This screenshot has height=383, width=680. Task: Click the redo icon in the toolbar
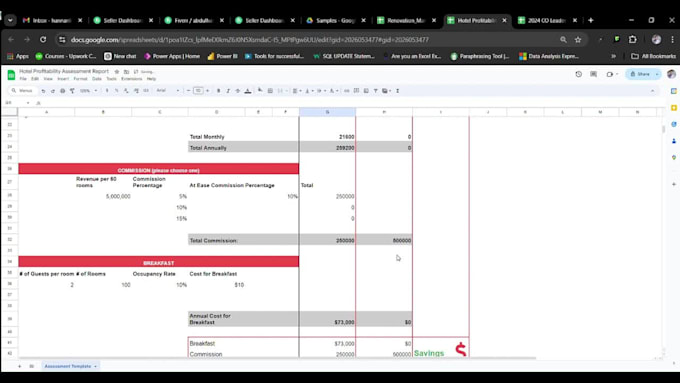[x=53, y=91]
